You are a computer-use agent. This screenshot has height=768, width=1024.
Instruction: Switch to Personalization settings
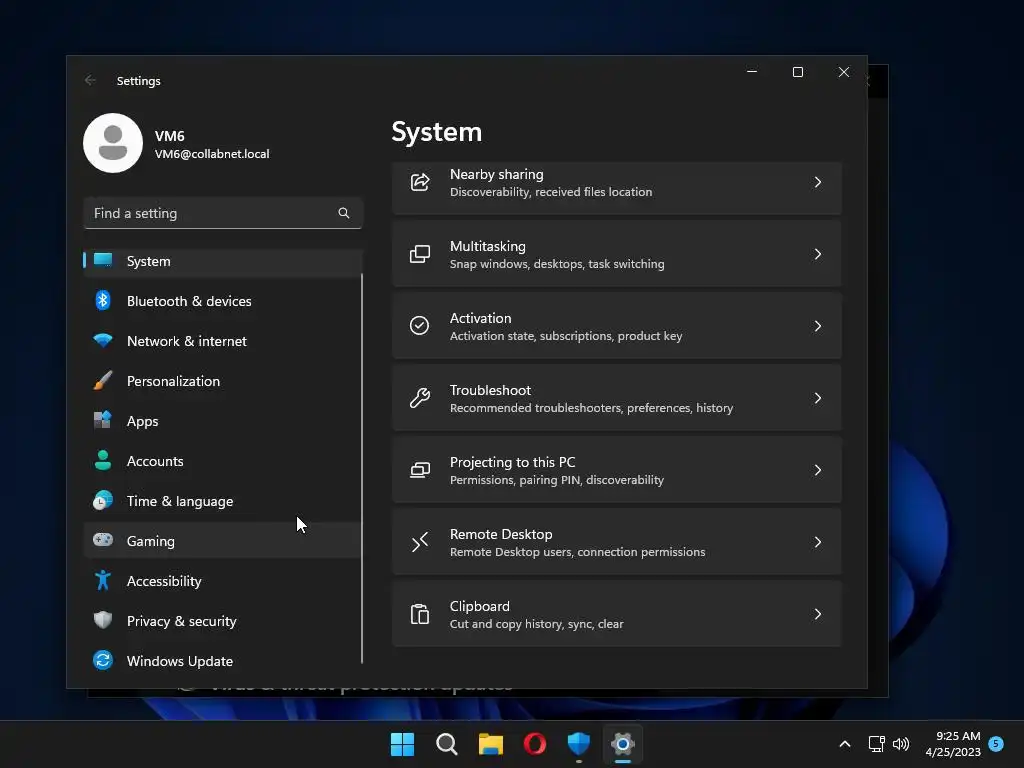223,381
